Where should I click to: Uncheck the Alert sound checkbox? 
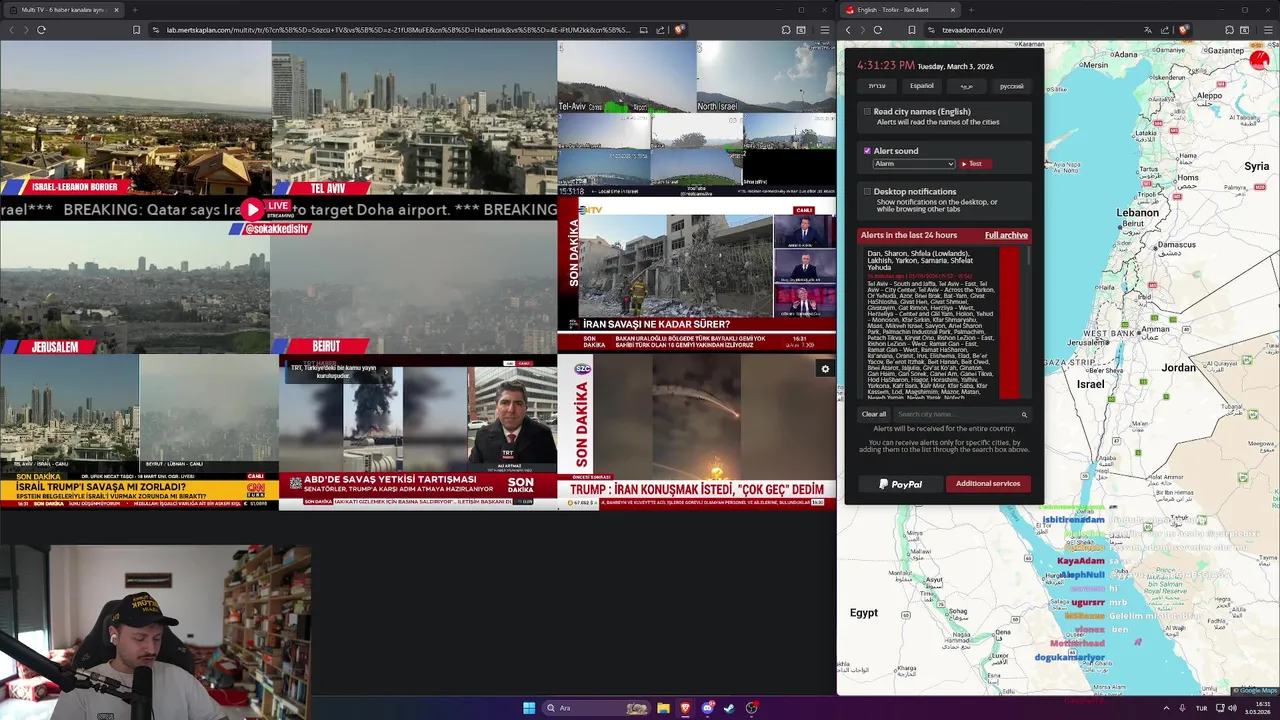867,151
